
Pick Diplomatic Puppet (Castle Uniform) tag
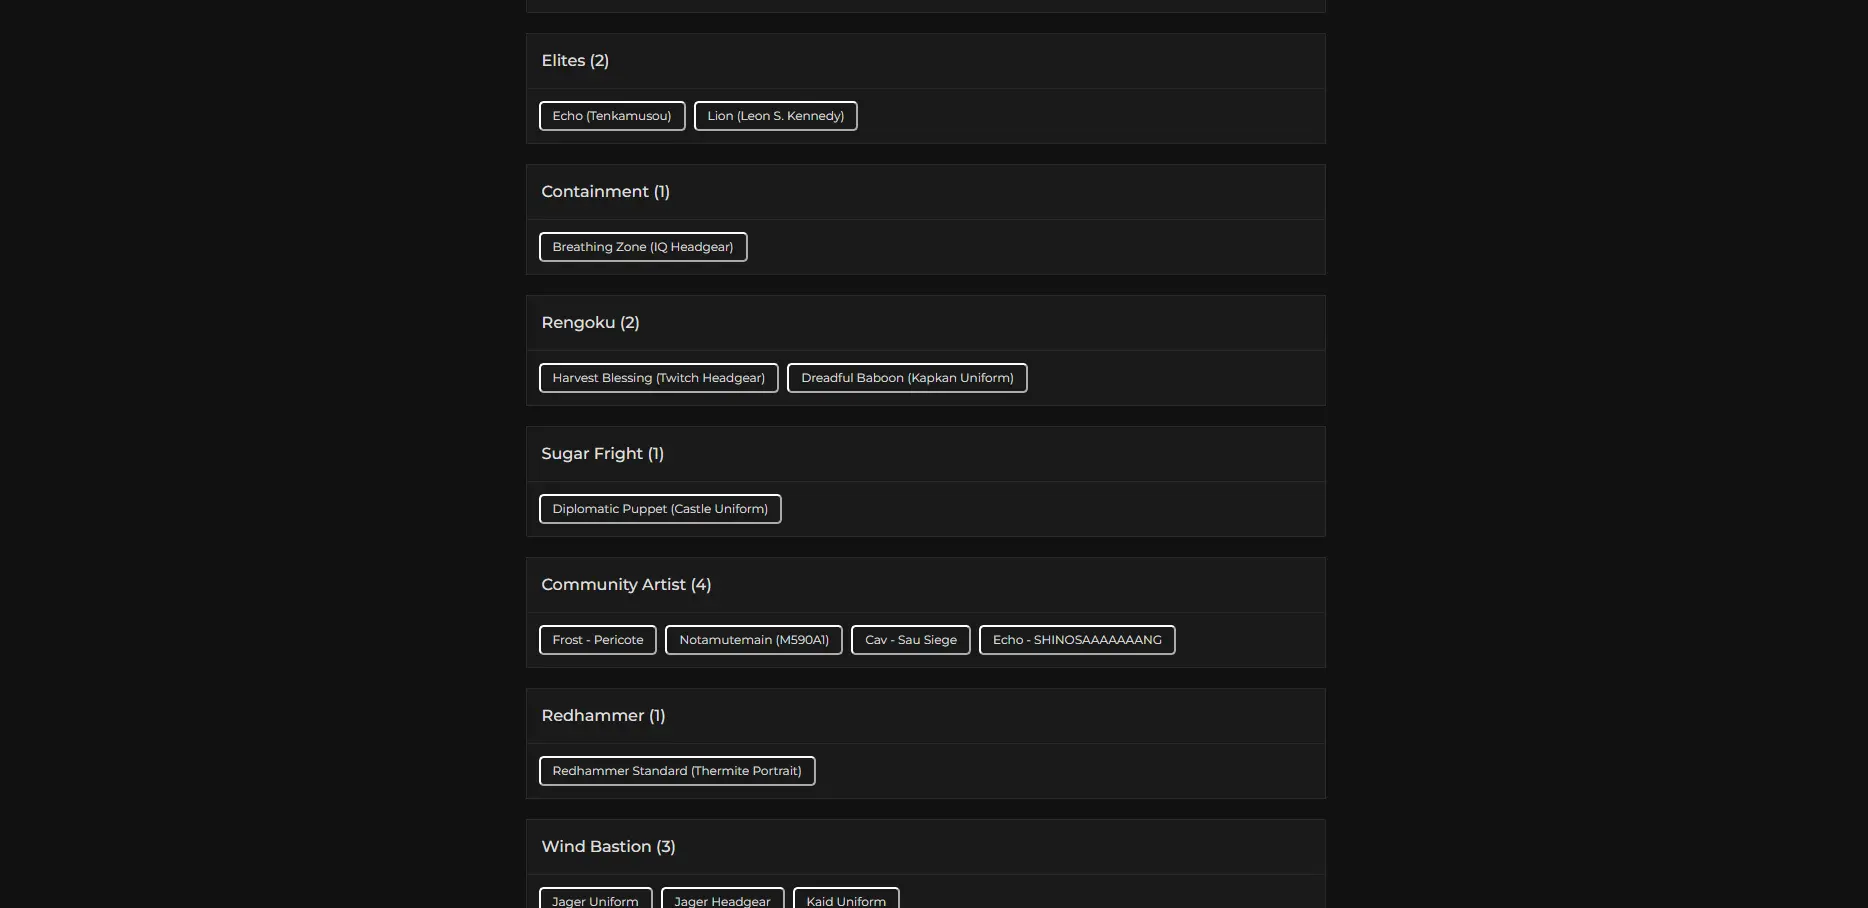pyautogui.click(x=660, y=509)
